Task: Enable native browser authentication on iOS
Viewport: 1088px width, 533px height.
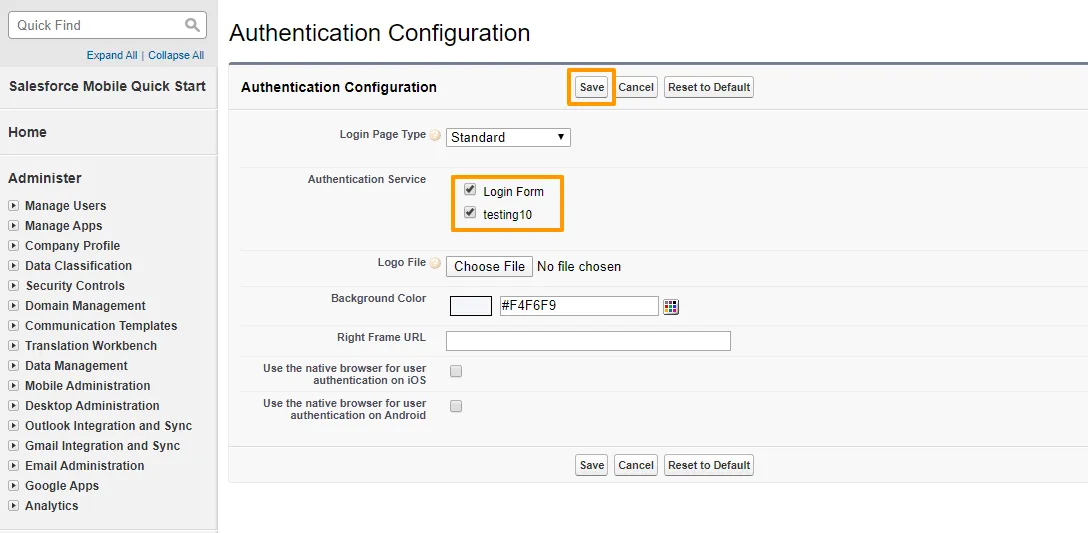Action: click(456, 371)
